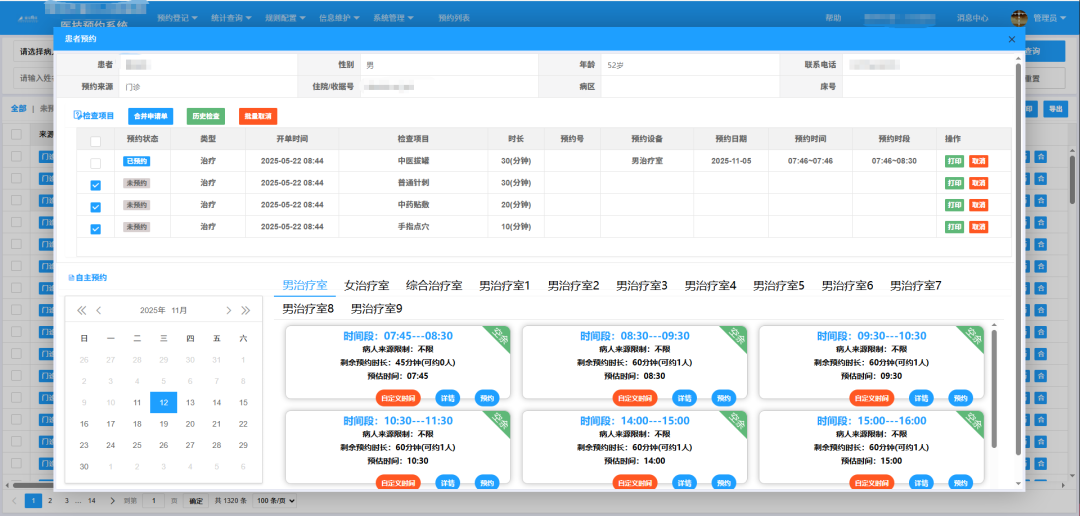Click 预约 in the 10:30---11:30 slot card
1080x516 pixels.
click(486, 484)
